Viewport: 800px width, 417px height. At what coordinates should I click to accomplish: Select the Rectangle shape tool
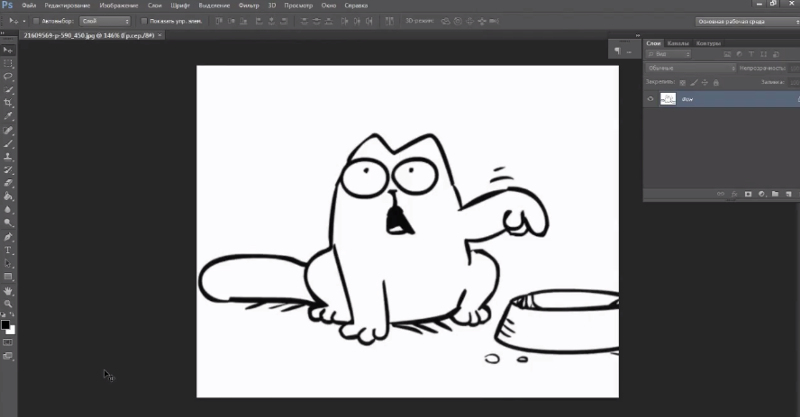[x=8, y=277]
